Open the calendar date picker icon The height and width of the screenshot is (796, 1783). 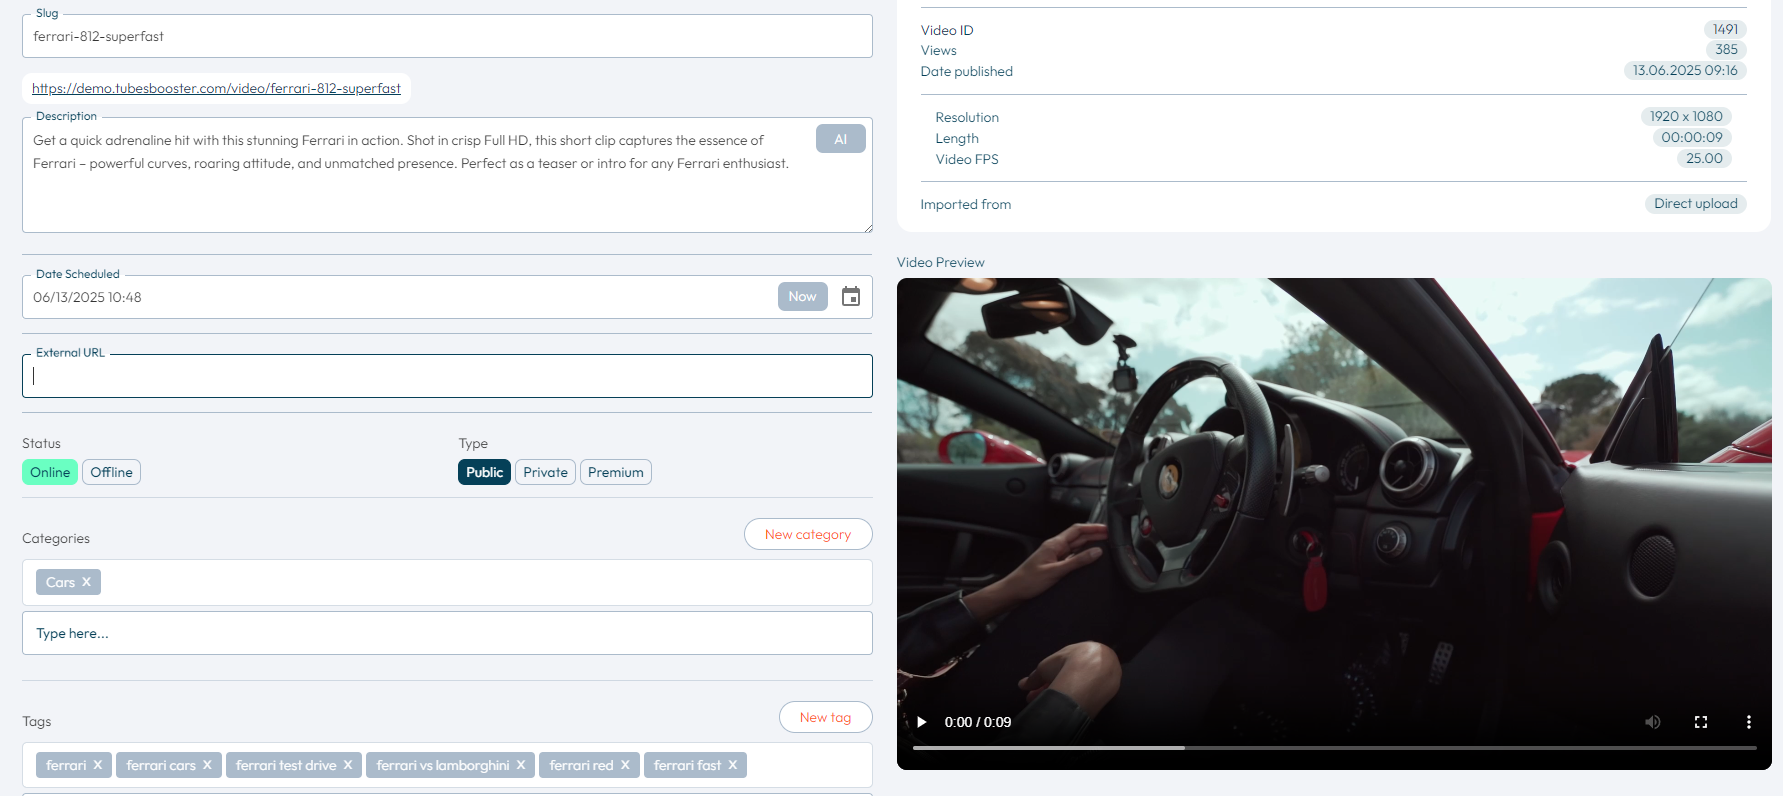click(851, 297)
